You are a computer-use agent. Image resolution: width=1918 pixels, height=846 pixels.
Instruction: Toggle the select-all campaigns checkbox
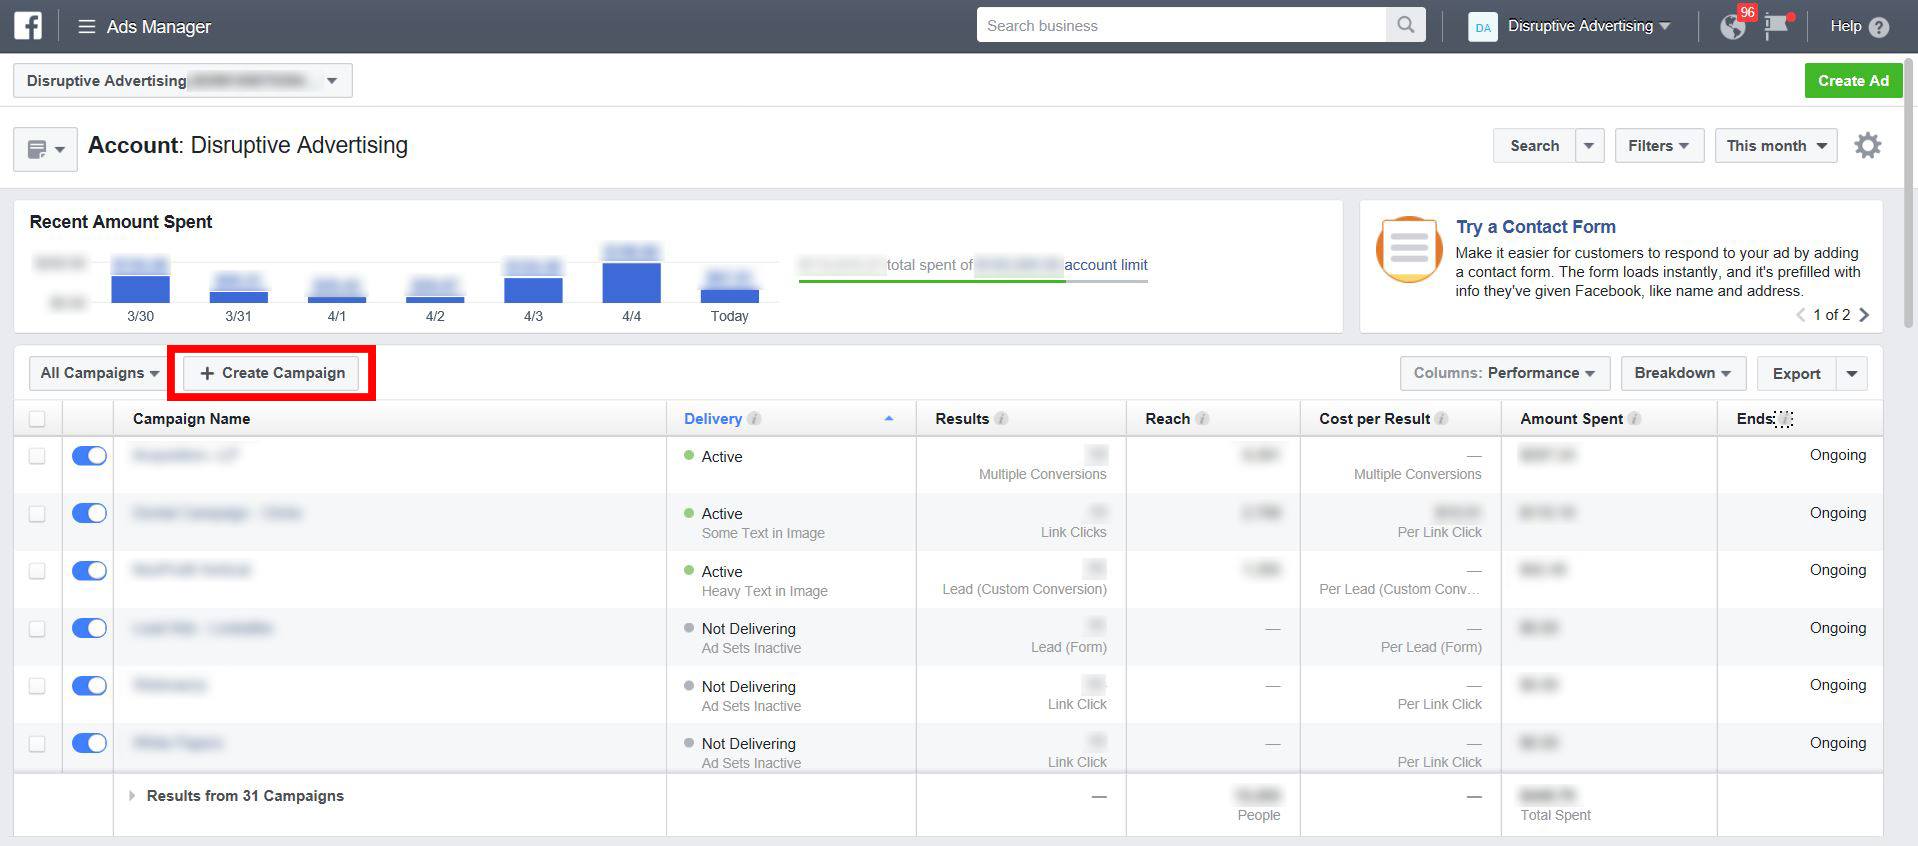point(37,419)
